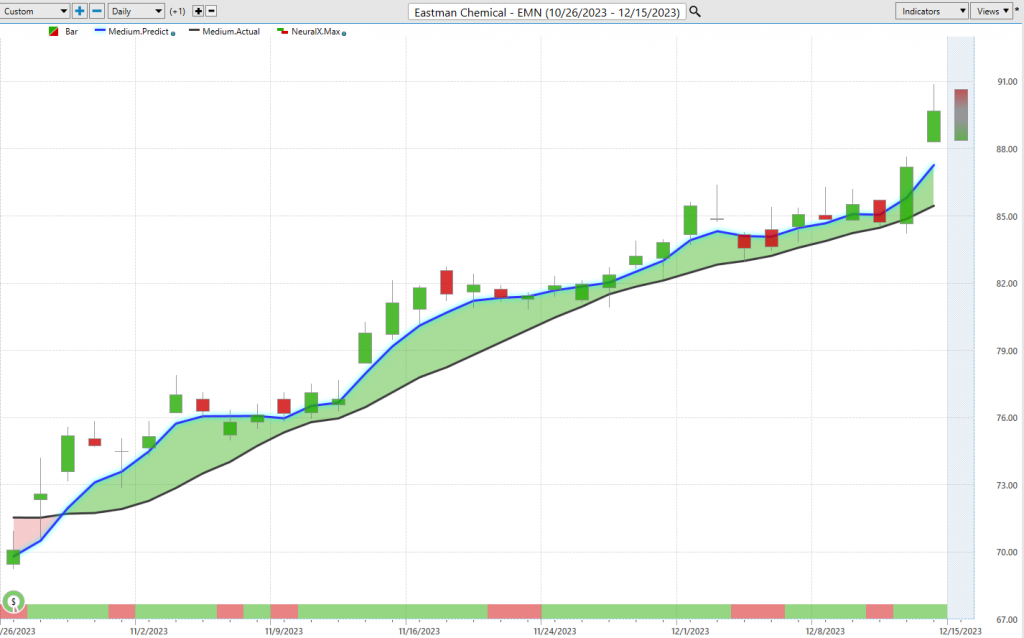Click the NeuralX.Max legend label
1024x638 pixels.
point(315,31)
